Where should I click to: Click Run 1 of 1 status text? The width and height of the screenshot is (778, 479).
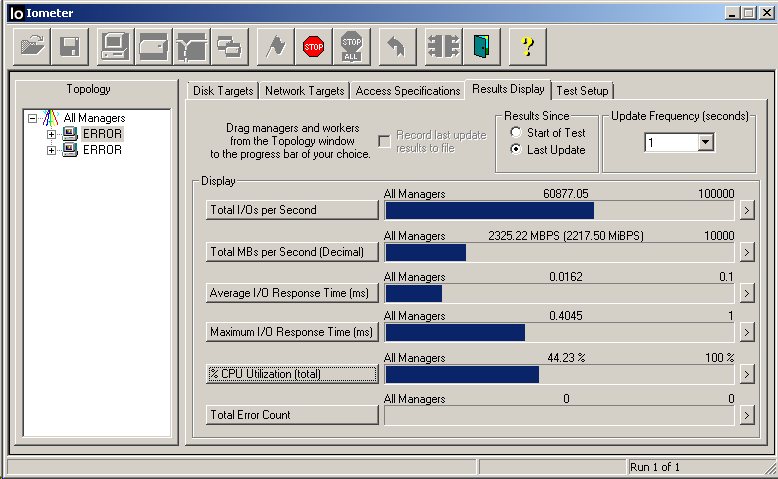[654, 467]
